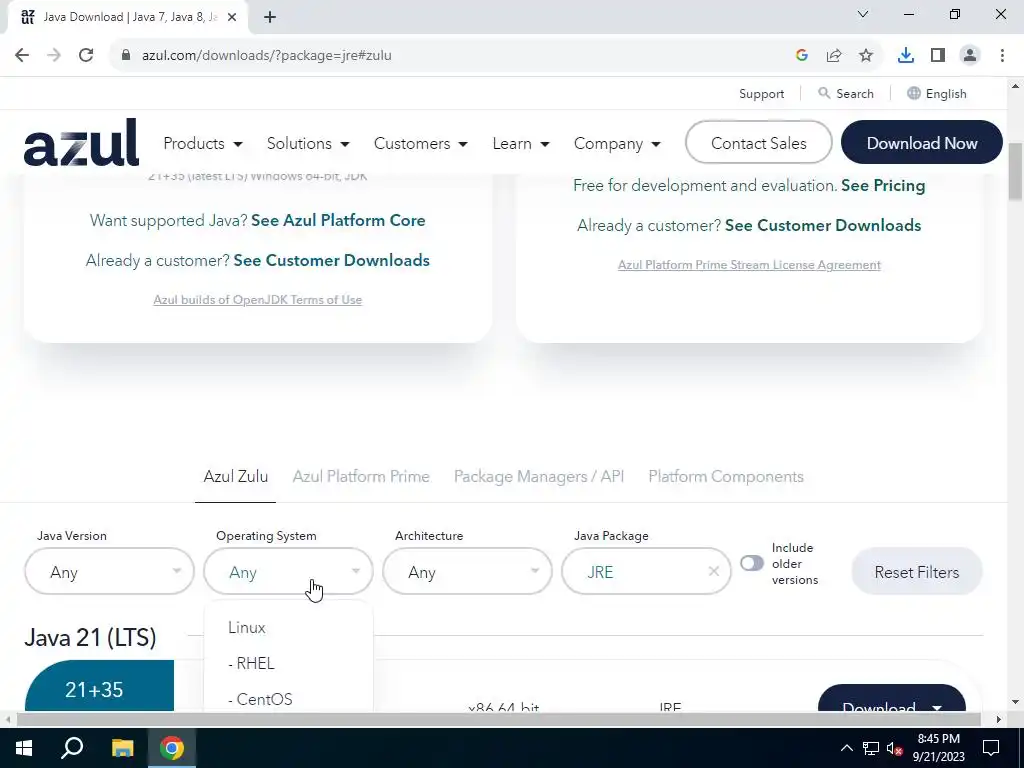1024x768 pixels.
Task: Click Reset Filters button
Action: click(x=917, y=571)
